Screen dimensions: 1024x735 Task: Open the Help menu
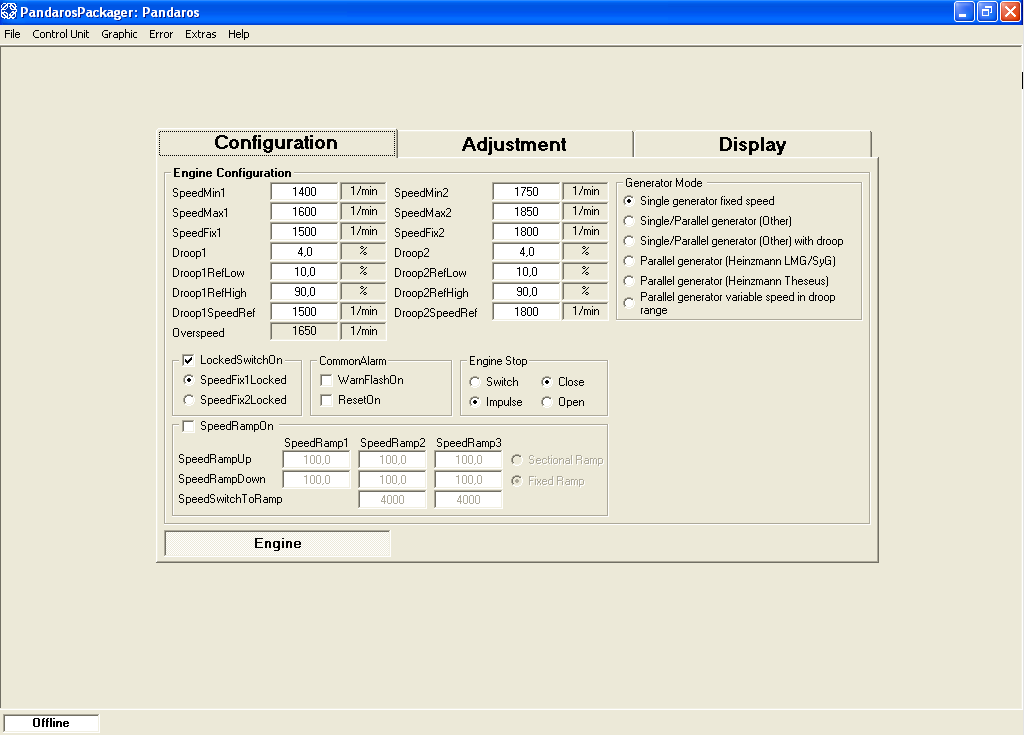point(238,34)
